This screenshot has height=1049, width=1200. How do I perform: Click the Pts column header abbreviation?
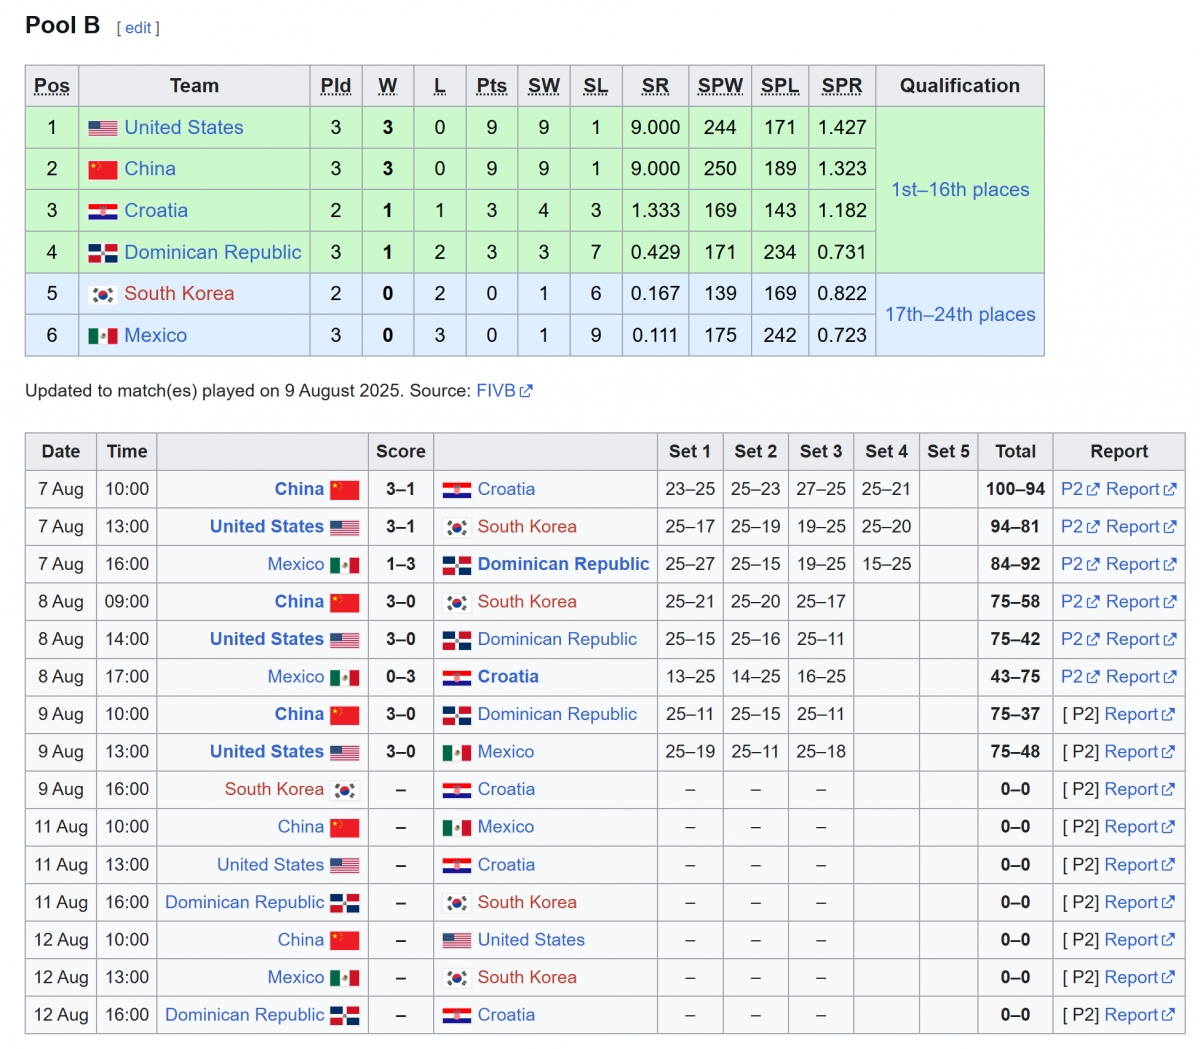[x=491, y=86]
